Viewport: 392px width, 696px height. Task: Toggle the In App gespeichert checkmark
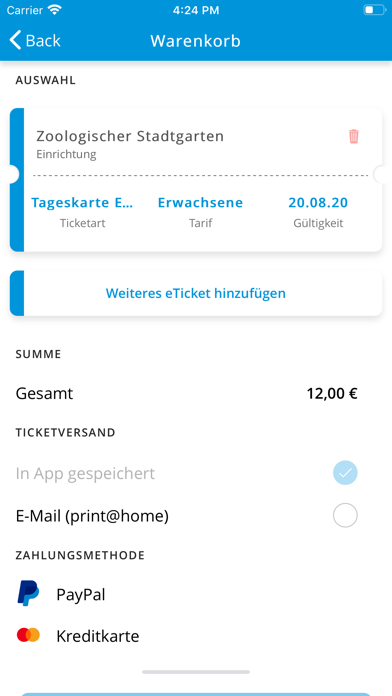[345, 473]
